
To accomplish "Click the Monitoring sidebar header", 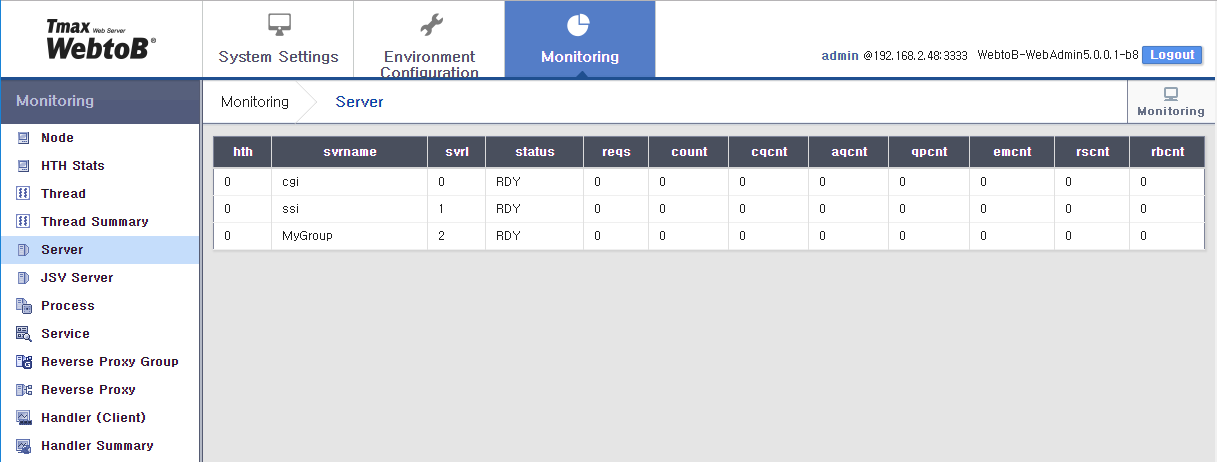I will [100, 101].
